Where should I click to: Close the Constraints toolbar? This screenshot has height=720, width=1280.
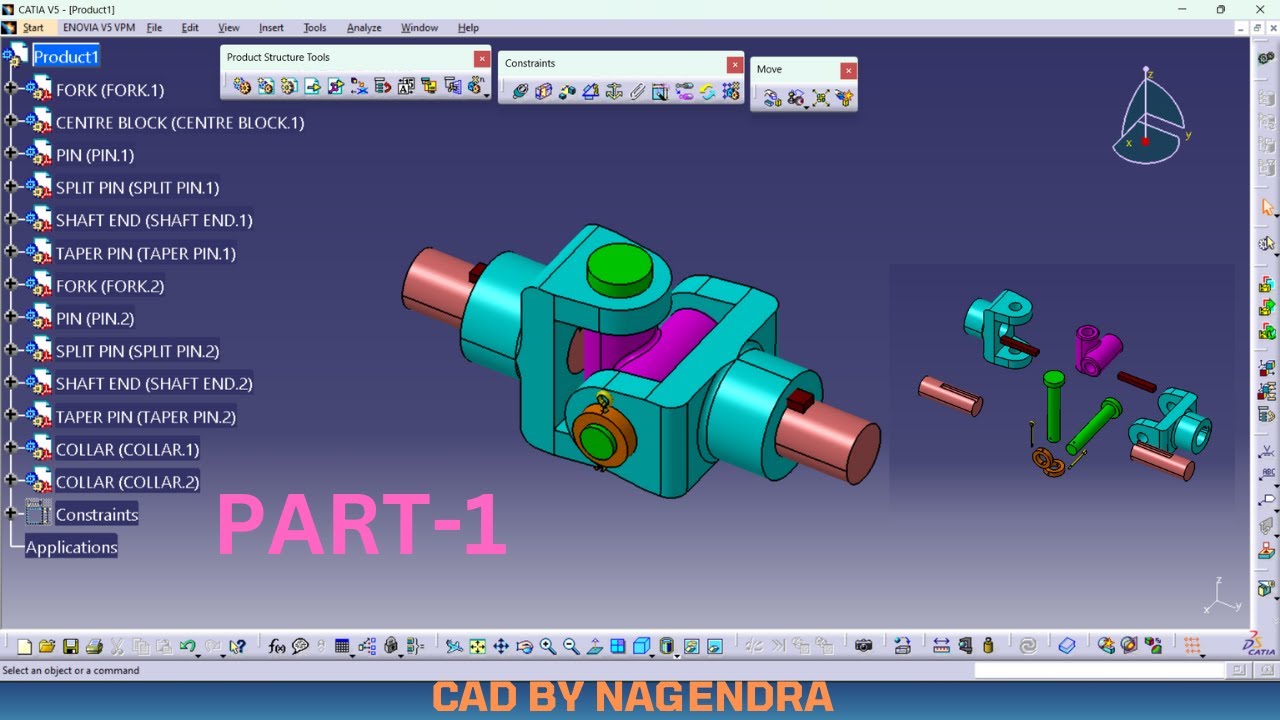(735, 65)
